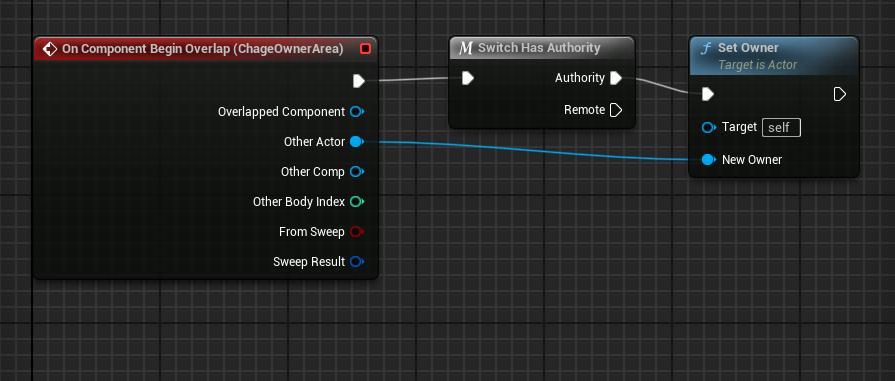Click the 'Other Comp' label

coord(313,171)
